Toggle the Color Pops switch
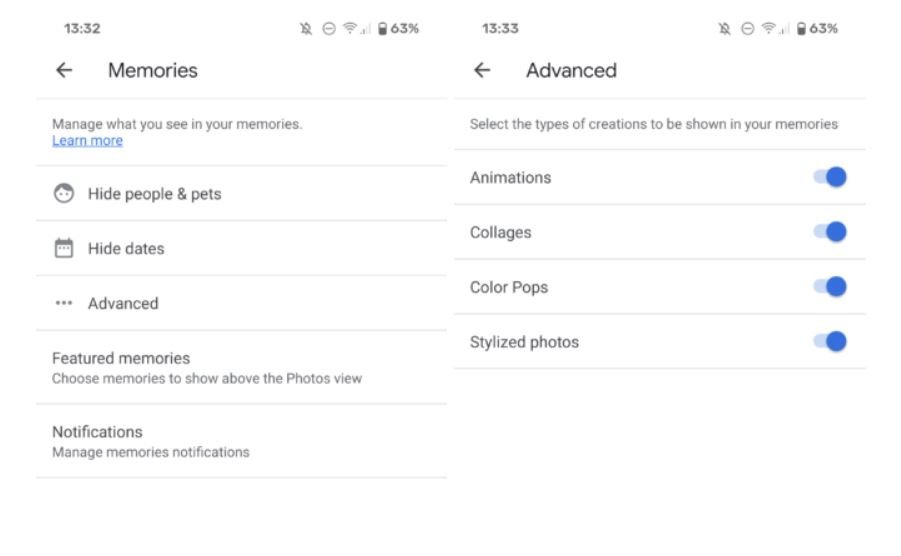This screenshot has height=556, width=901. (830, 288)
